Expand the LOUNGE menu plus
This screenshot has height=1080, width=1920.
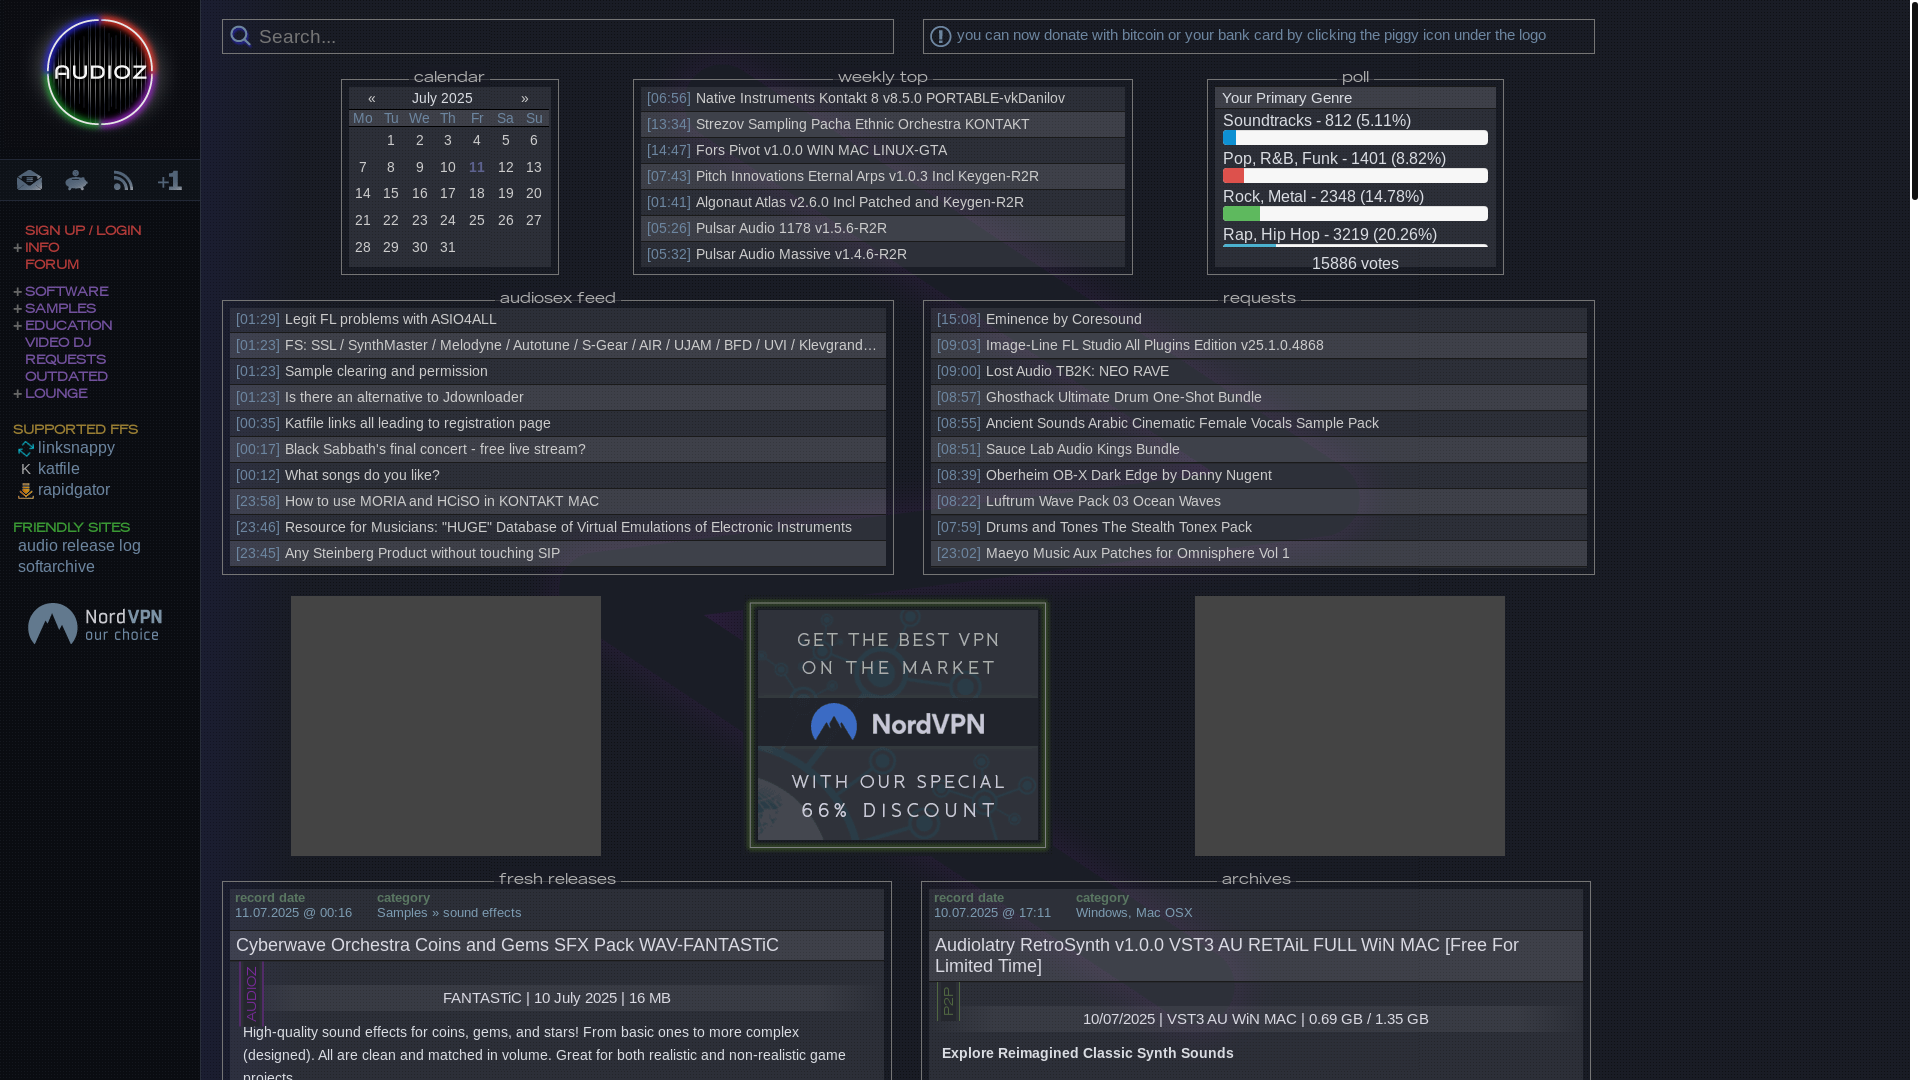(18, 394)
